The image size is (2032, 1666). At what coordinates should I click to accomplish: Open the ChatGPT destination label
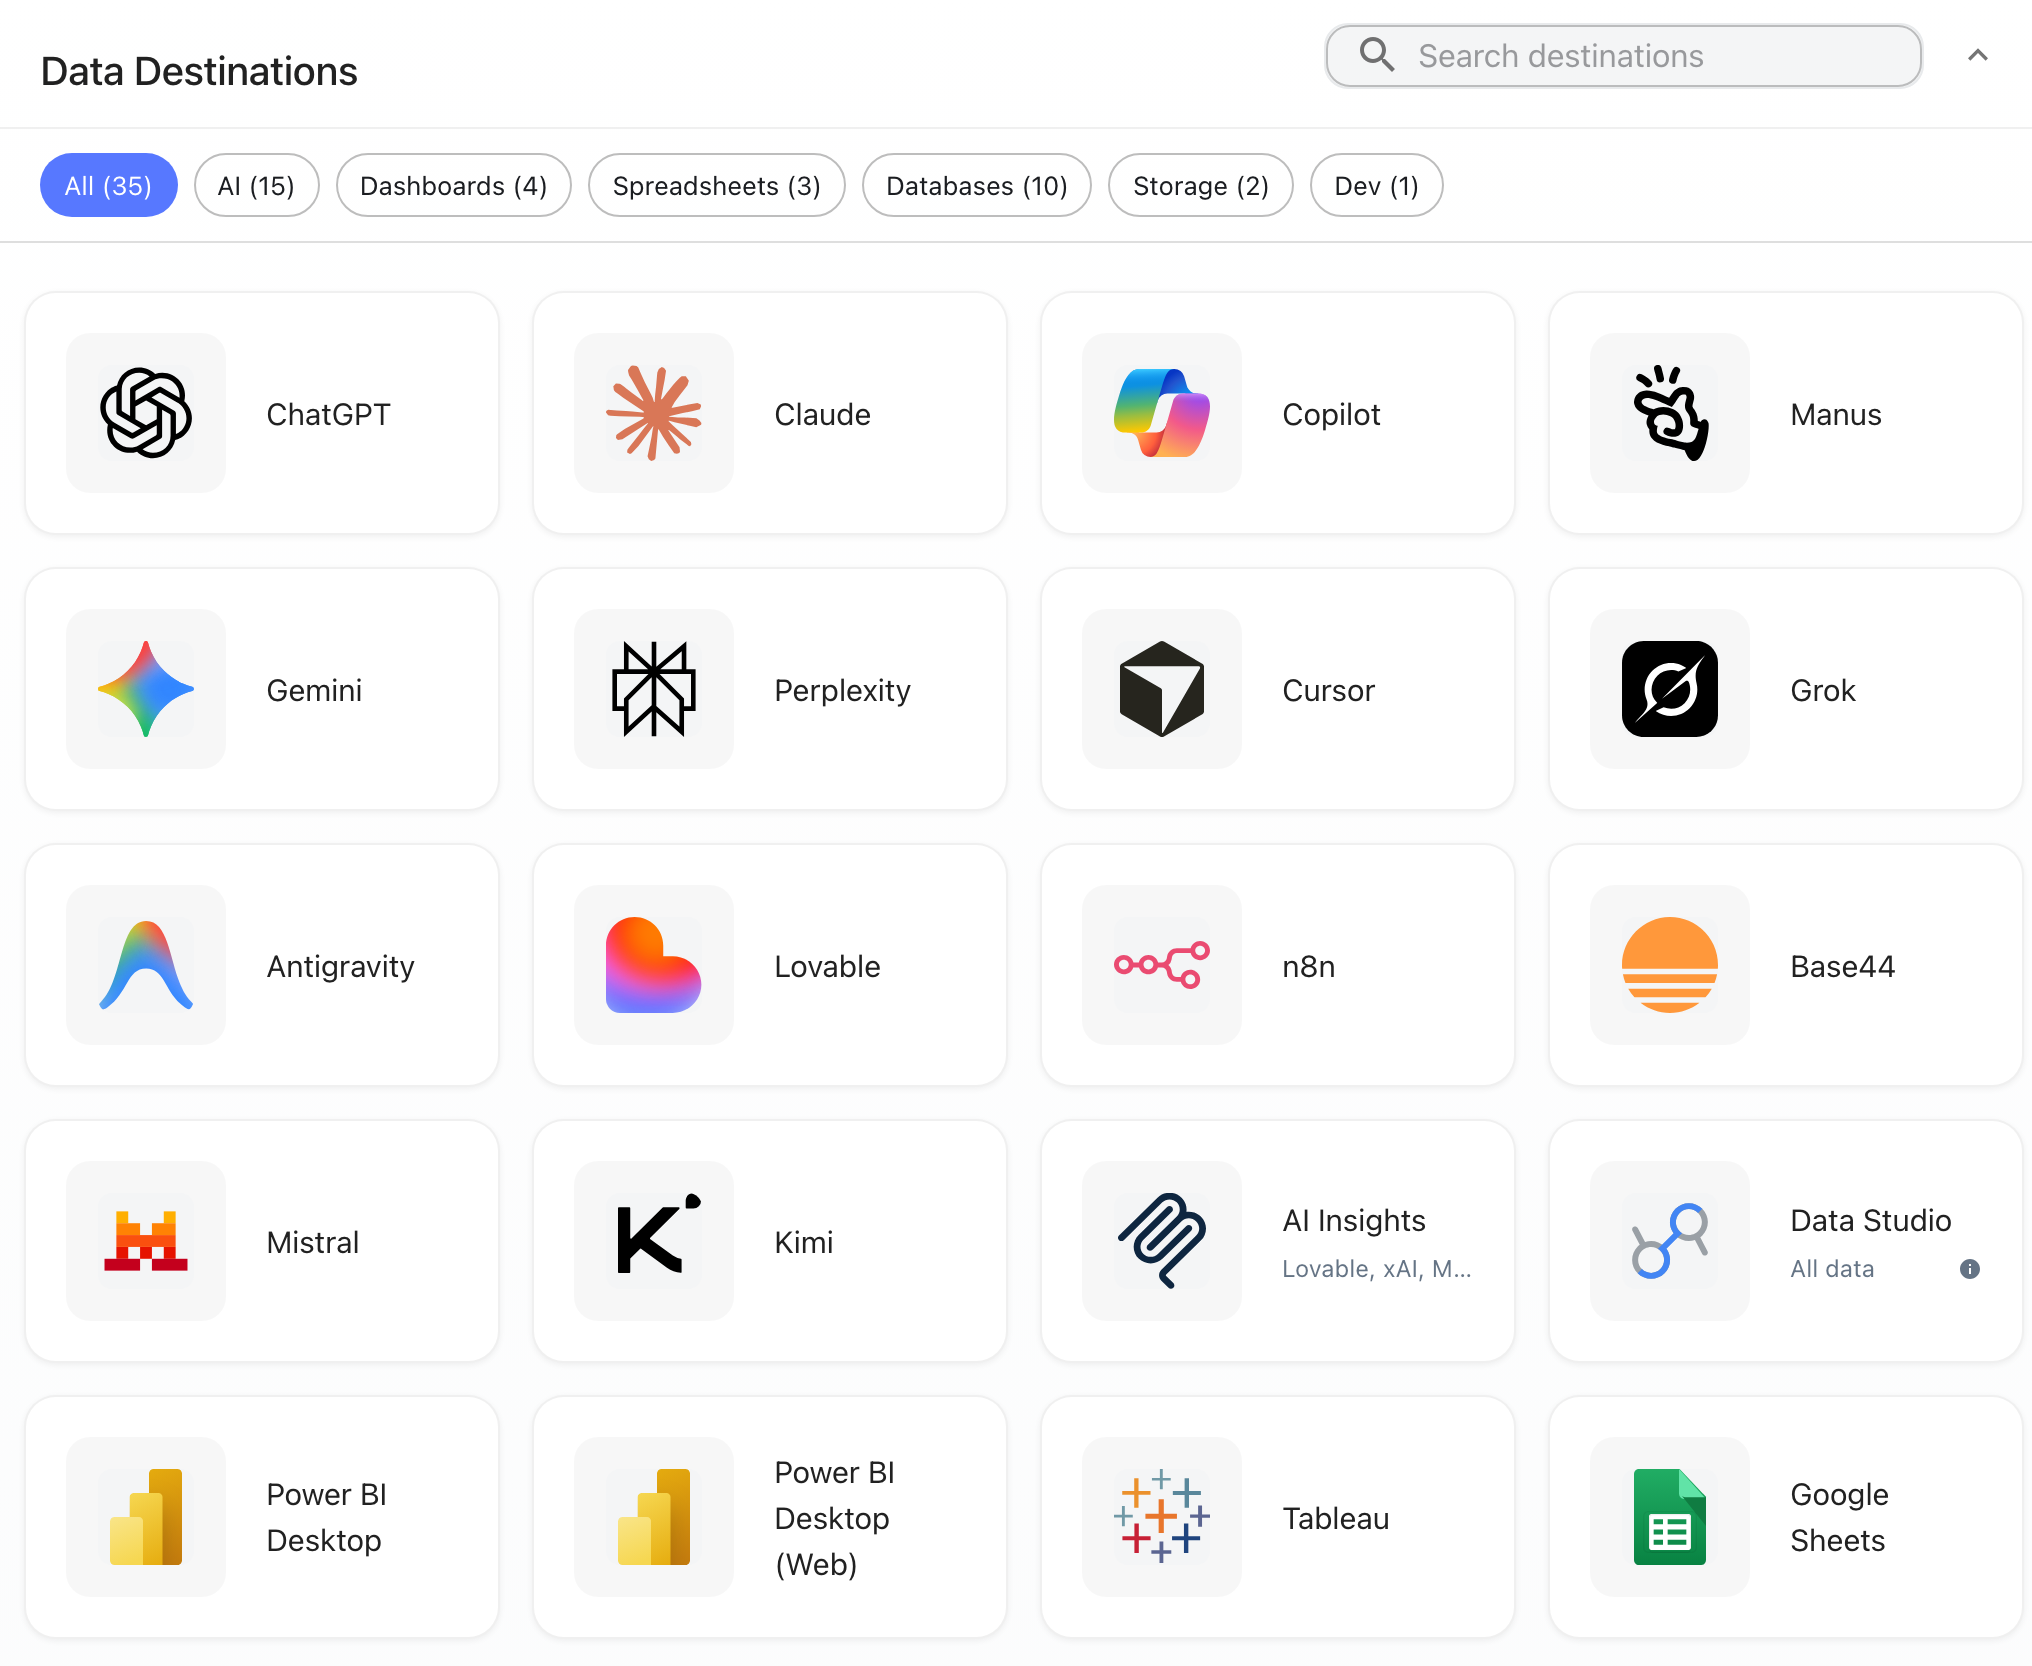(x=329, y=414)
